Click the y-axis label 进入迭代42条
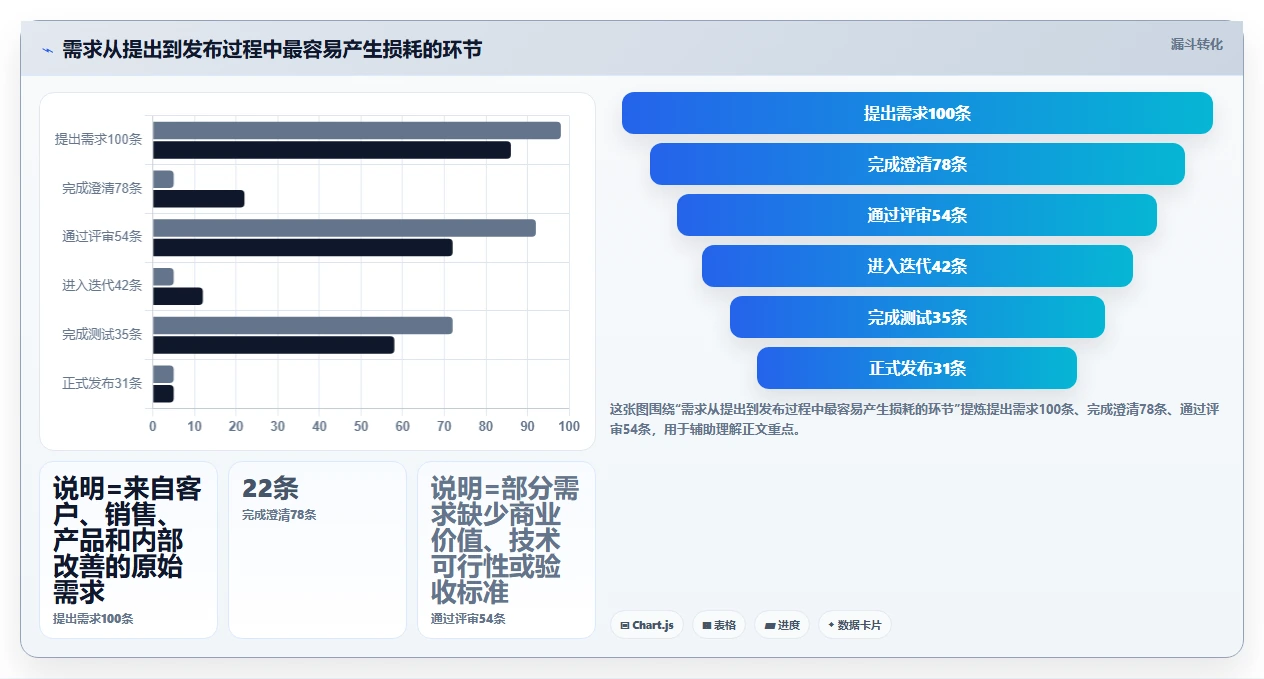The width and height of the screenshot is (1264, 679). [102, 286]
